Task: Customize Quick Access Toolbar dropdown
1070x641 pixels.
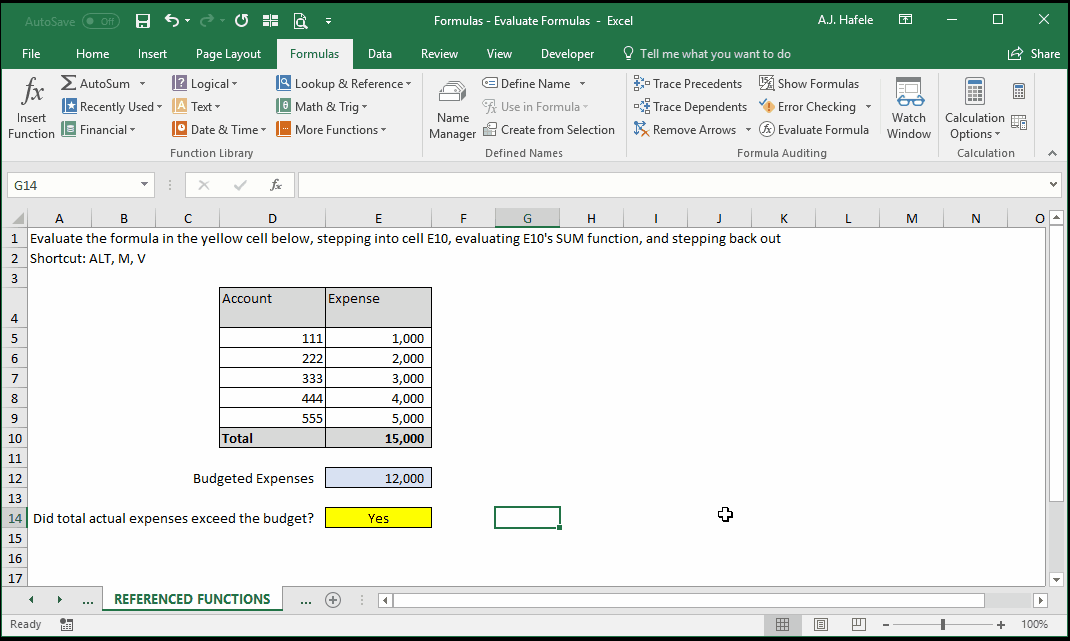Action: click(328, 21)
